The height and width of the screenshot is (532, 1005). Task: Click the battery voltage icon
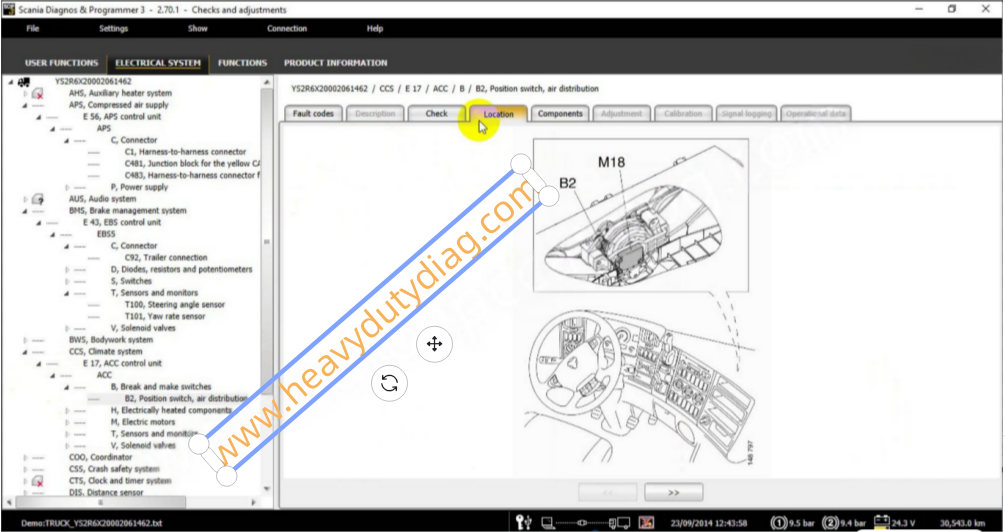[883, 522]
